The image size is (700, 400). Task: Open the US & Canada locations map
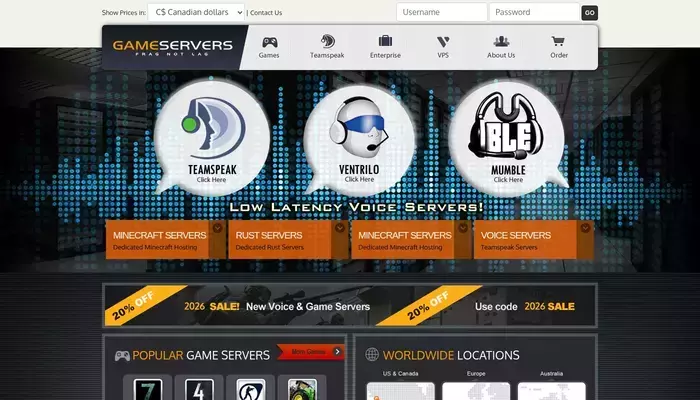400,391
